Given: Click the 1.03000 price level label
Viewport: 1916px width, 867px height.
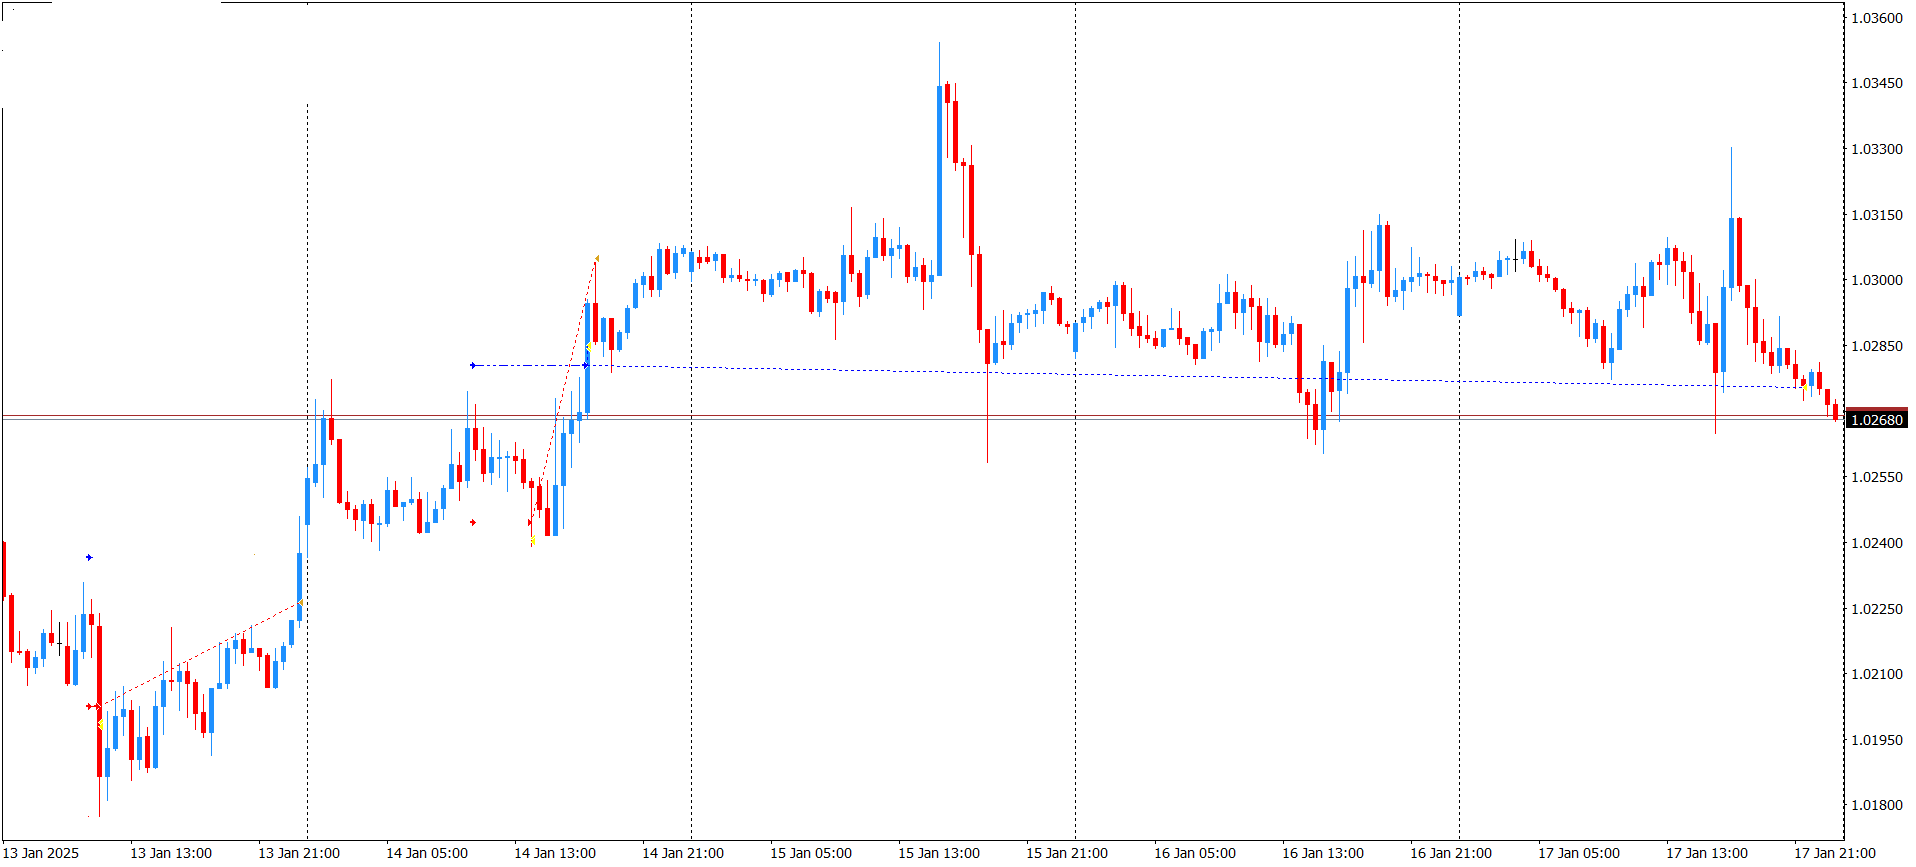Looking at the screenshot, I should [1877, 280].
